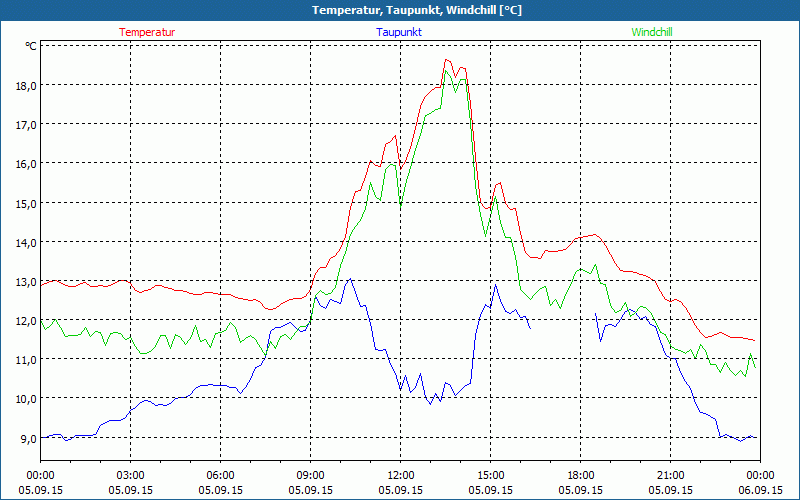Click the '15,0' y-axis value
Screen dimensions: 800x500
[x=27, y=203]
